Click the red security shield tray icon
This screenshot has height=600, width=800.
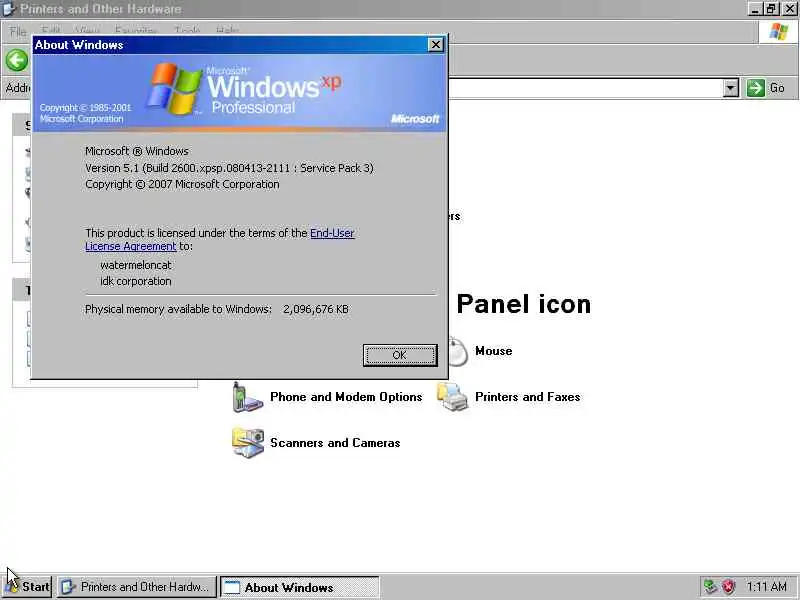point(728,586)
